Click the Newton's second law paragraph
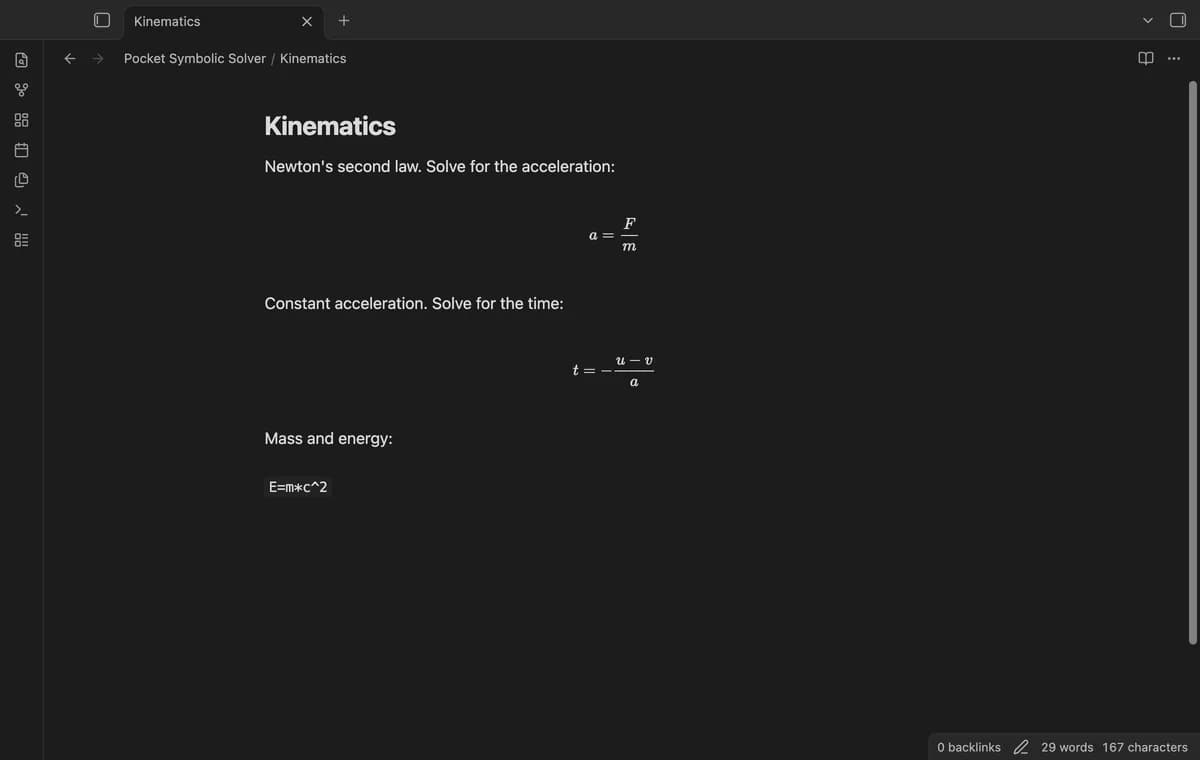 [x=439, y=166]
